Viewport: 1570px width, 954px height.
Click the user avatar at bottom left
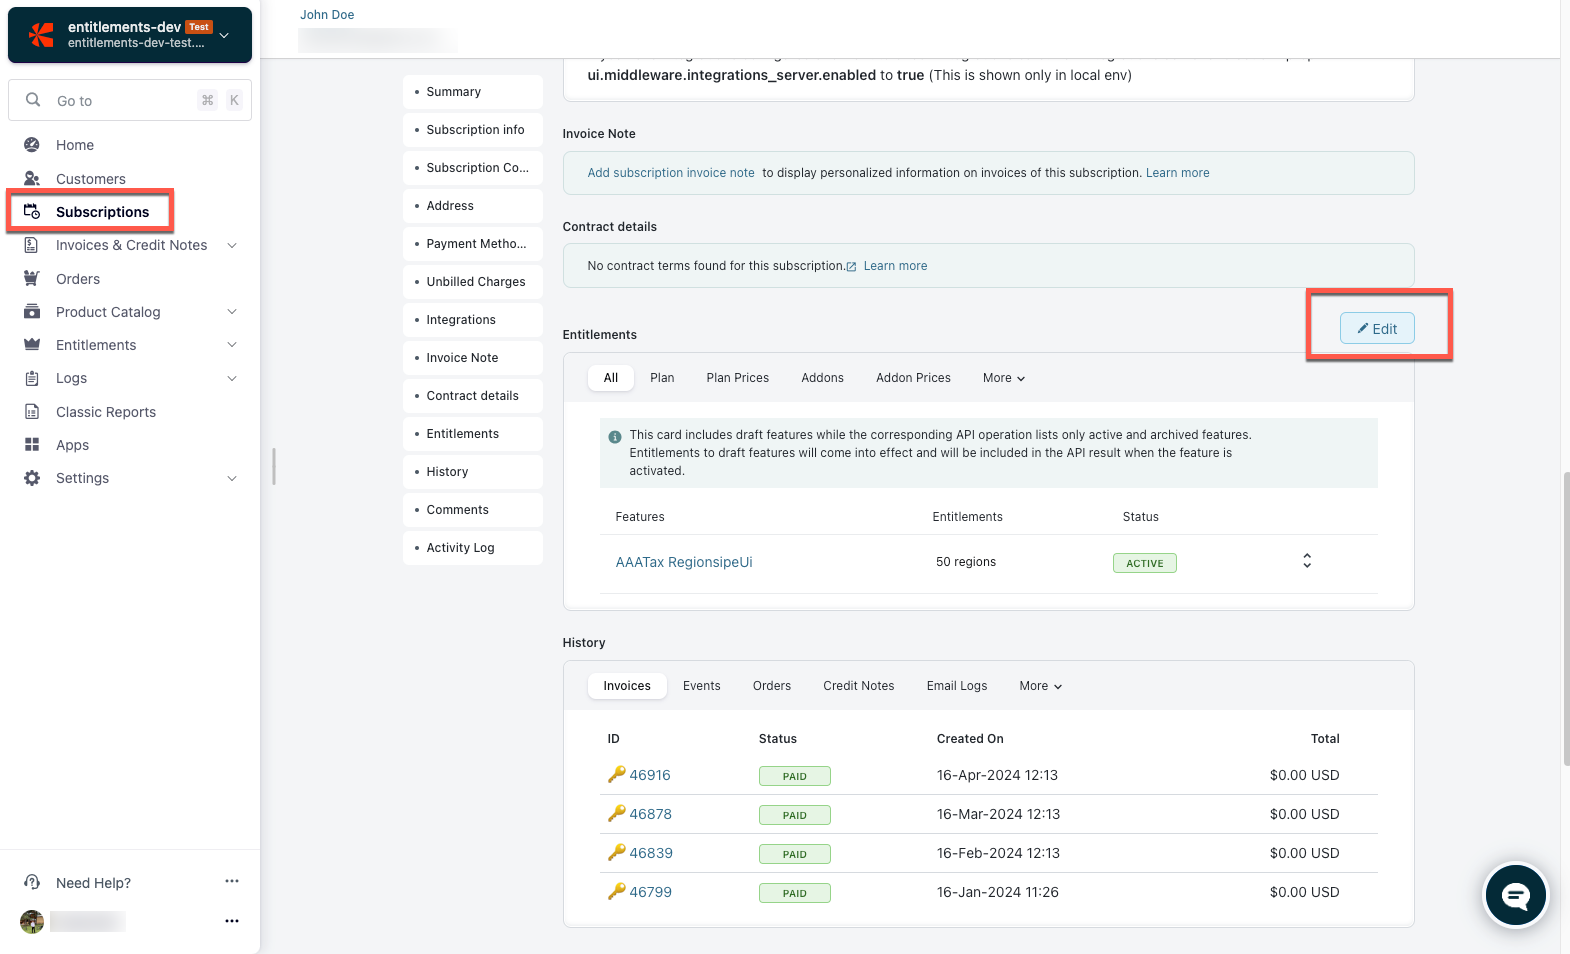click(x=32, y=921)
